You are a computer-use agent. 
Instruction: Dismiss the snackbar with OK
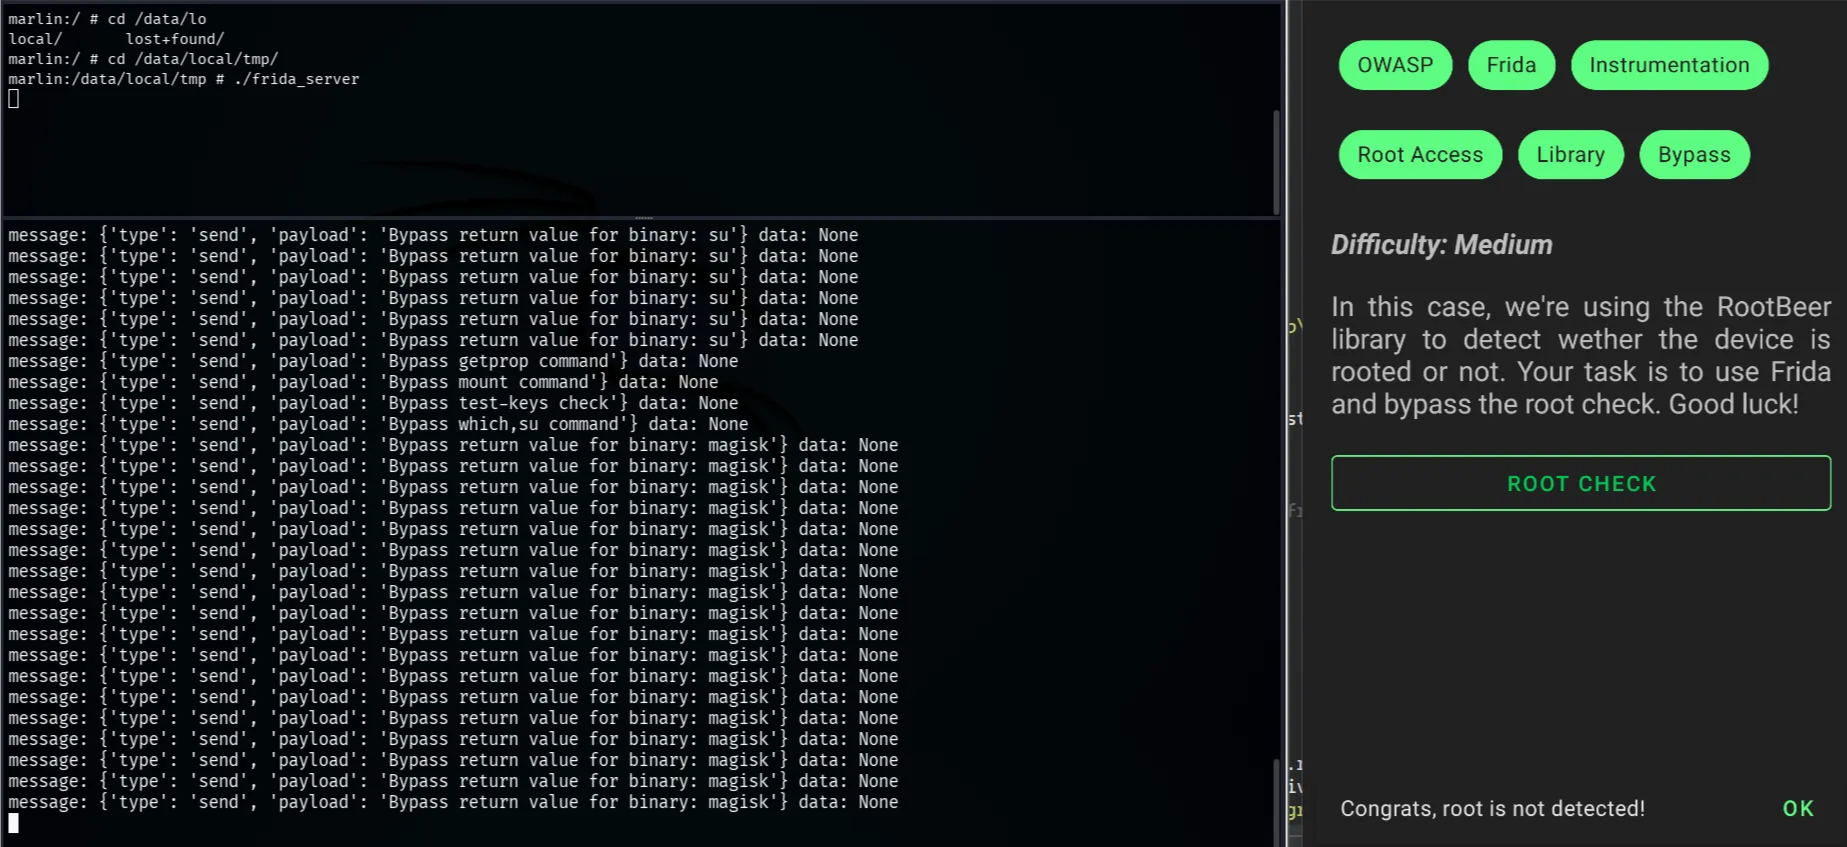(1797, 808)
